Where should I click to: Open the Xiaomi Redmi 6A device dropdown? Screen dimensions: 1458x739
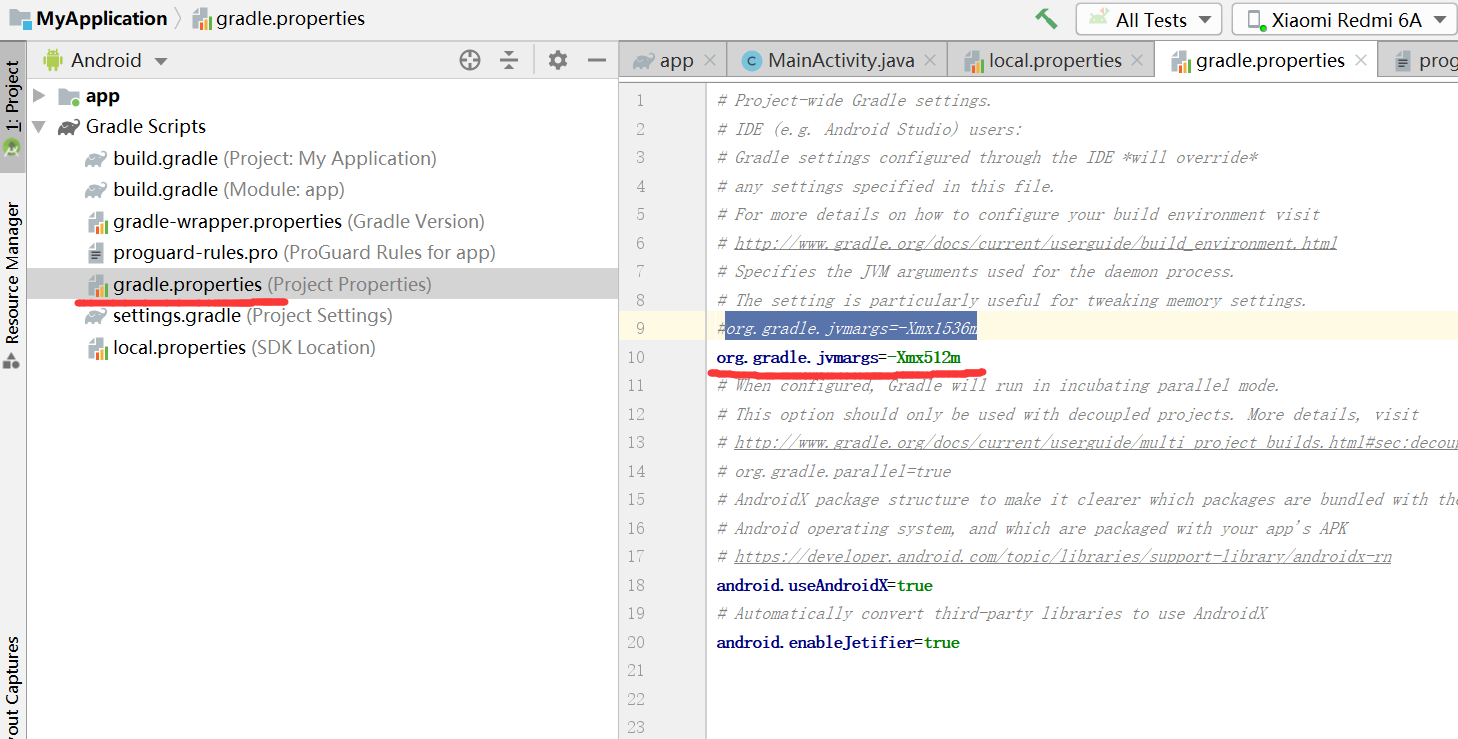(x=1344, y=20)
